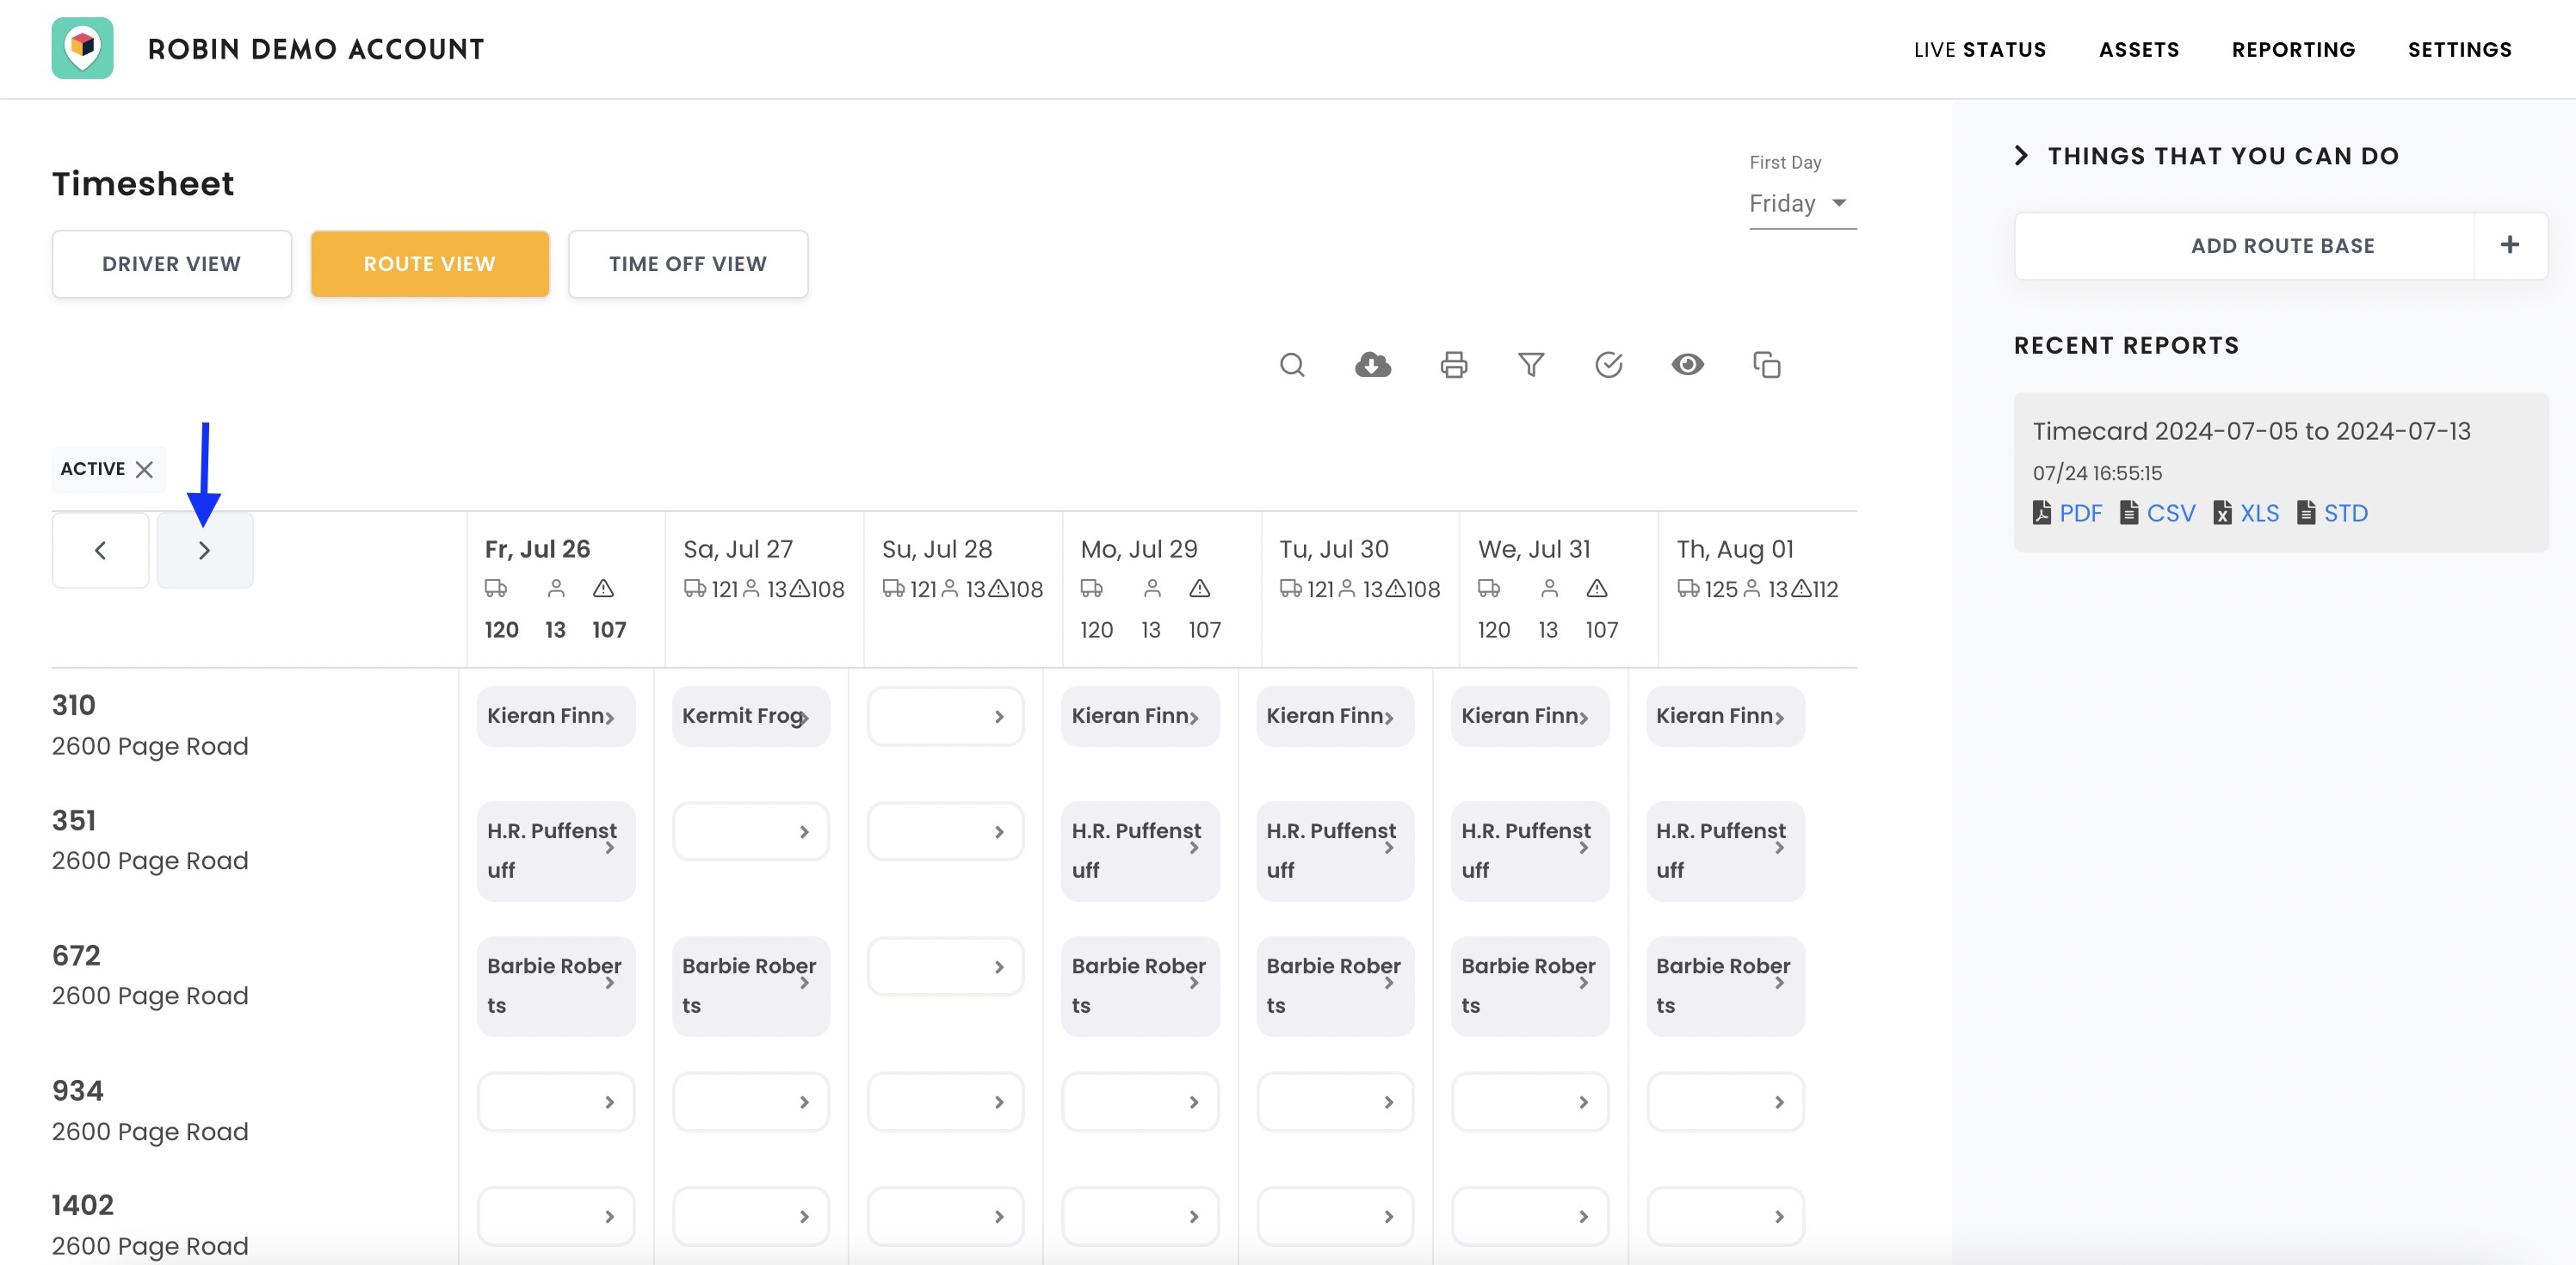The image size is (2576, 1265).
Task: Click the copy duplicate icon
Action: click(1767, 365)
